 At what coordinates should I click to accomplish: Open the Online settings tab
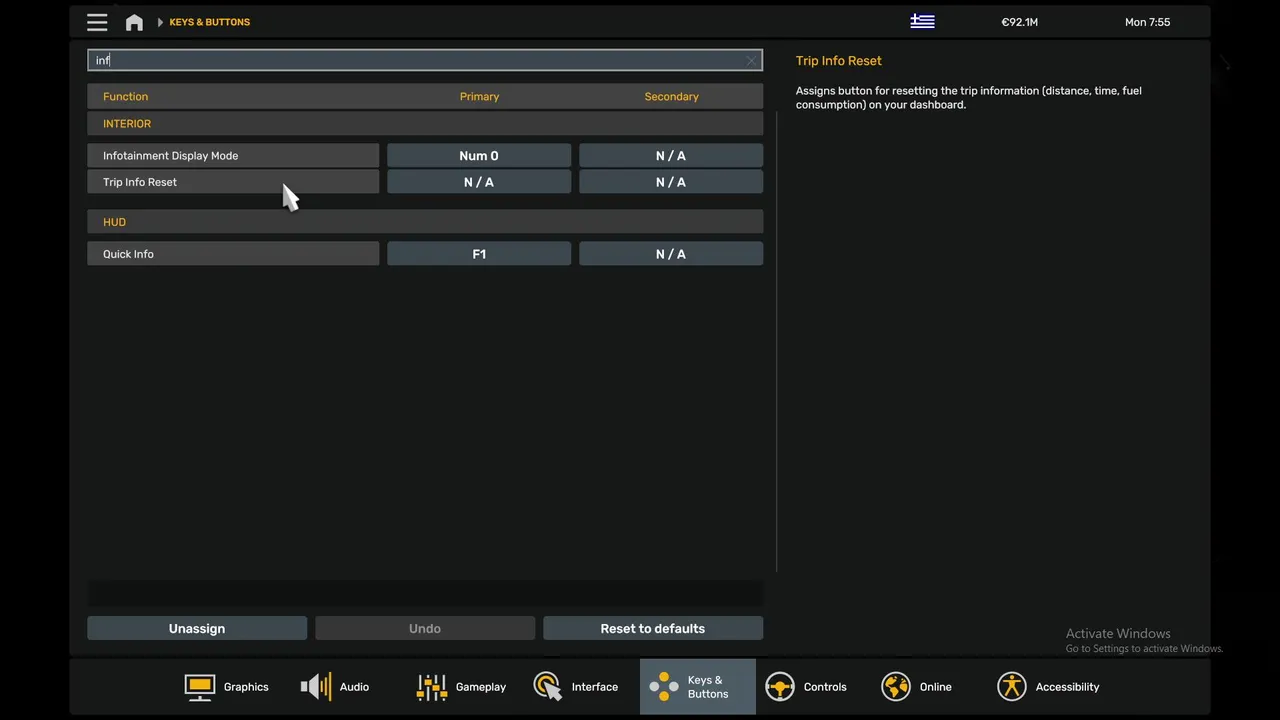click(916, 687)
